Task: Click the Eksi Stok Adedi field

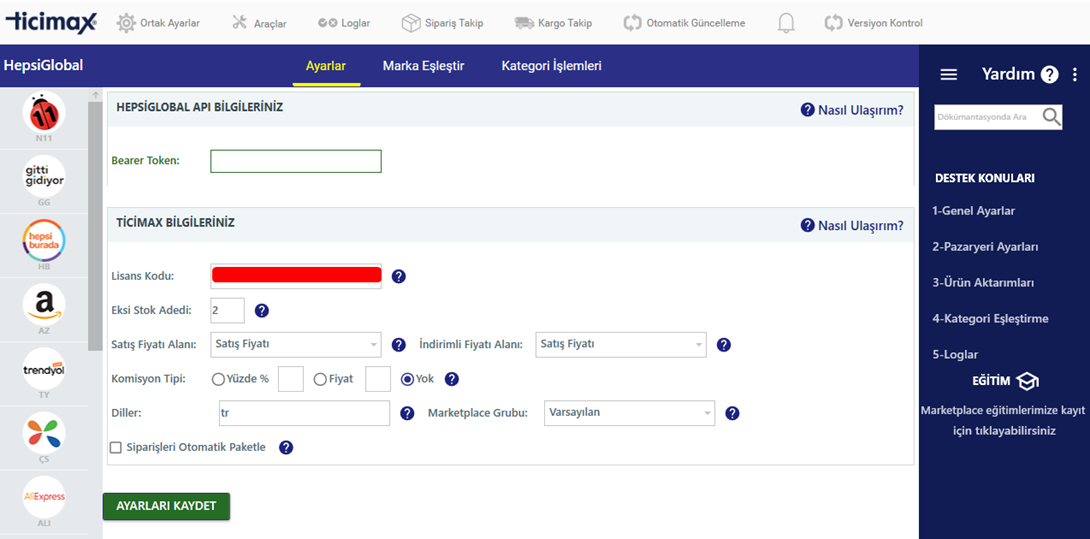Action: pos(227,310)
